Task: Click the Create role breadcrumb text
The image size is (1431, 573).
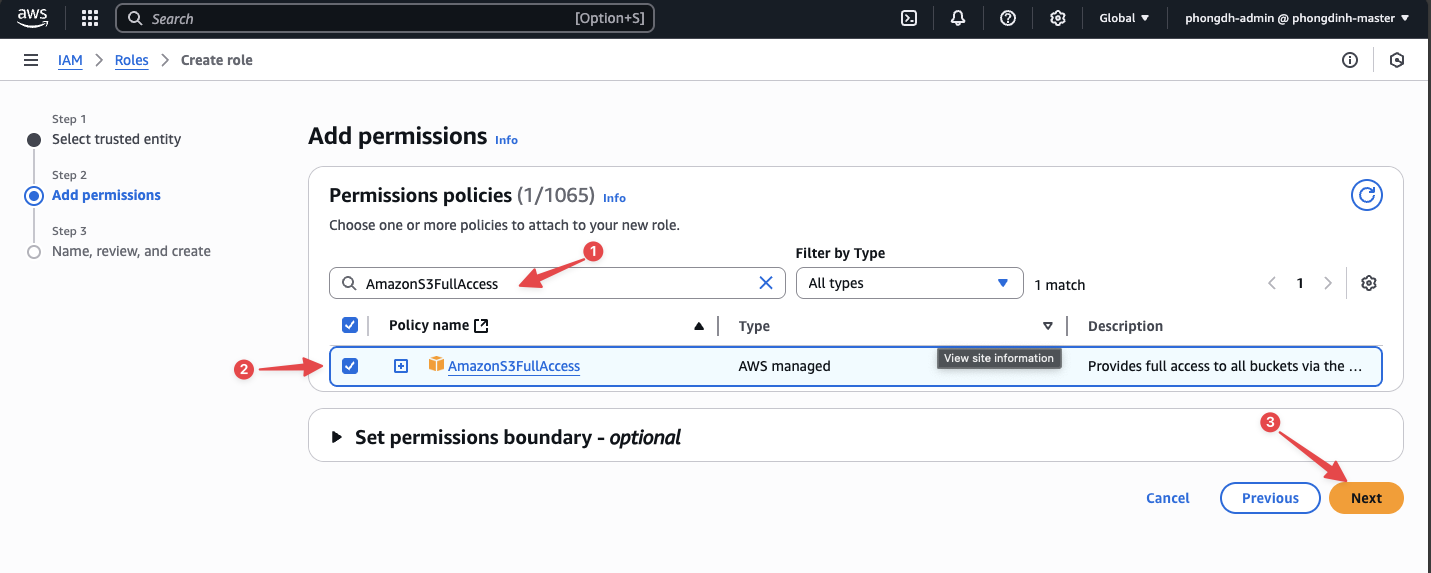Action: pos(217,60)
